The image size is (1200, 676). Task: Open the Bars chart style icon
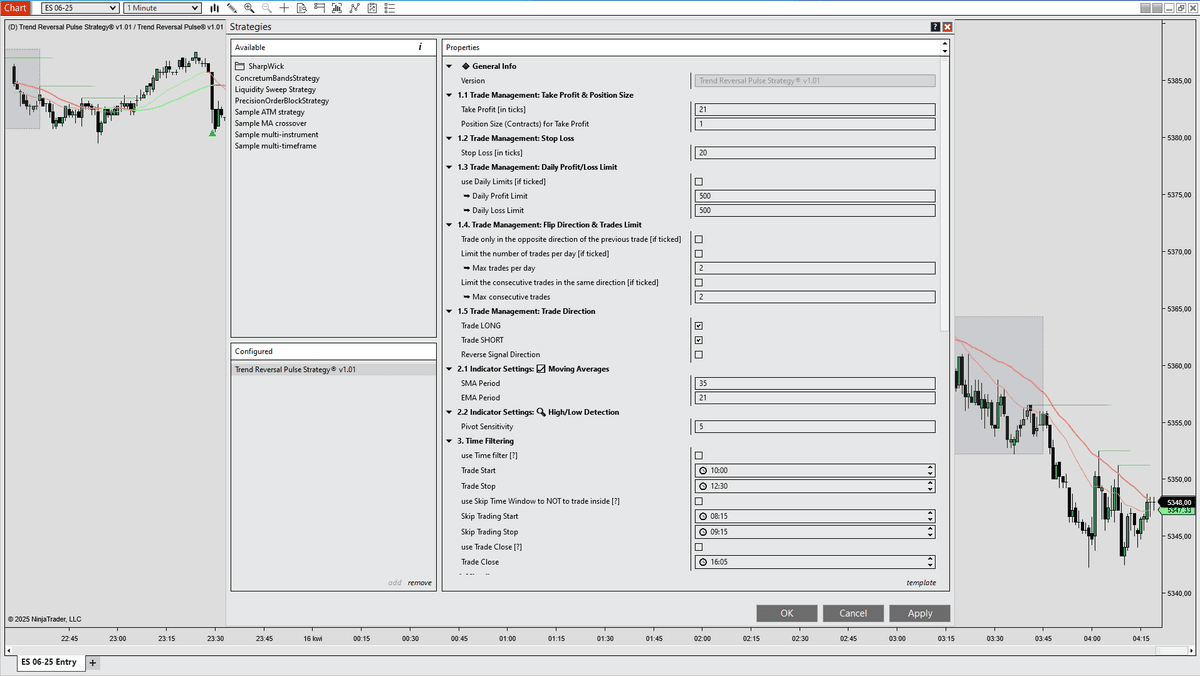[214, 8]
